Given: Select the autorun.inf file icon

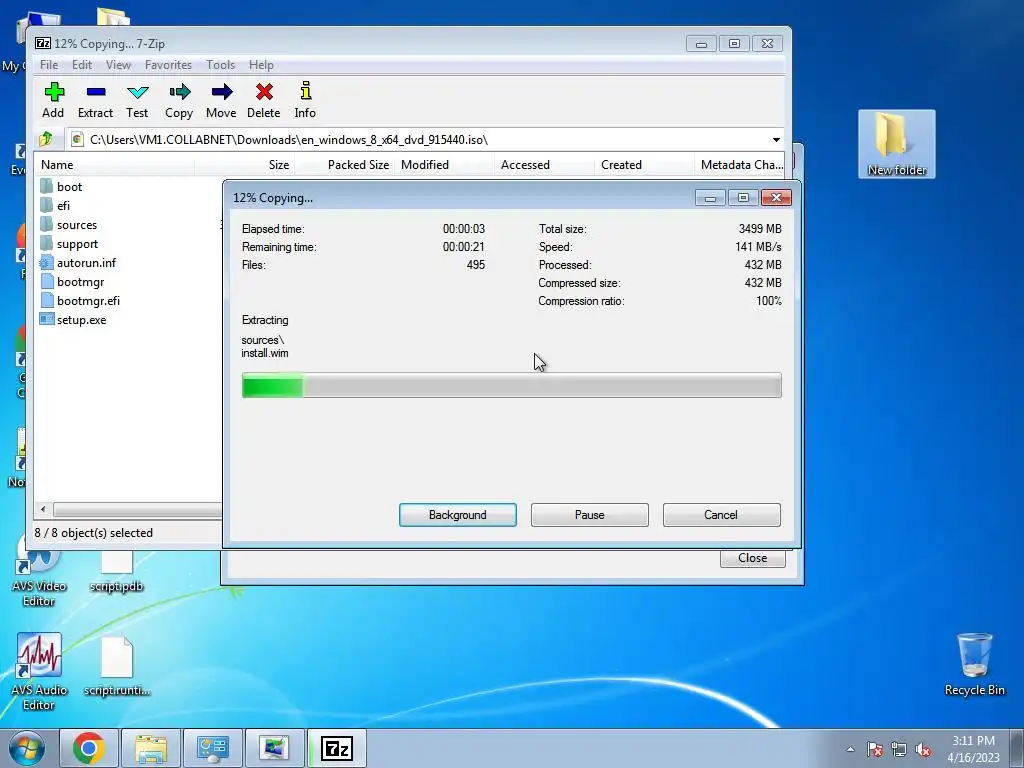Looking at the screenshot, I should tap(46, 263).
